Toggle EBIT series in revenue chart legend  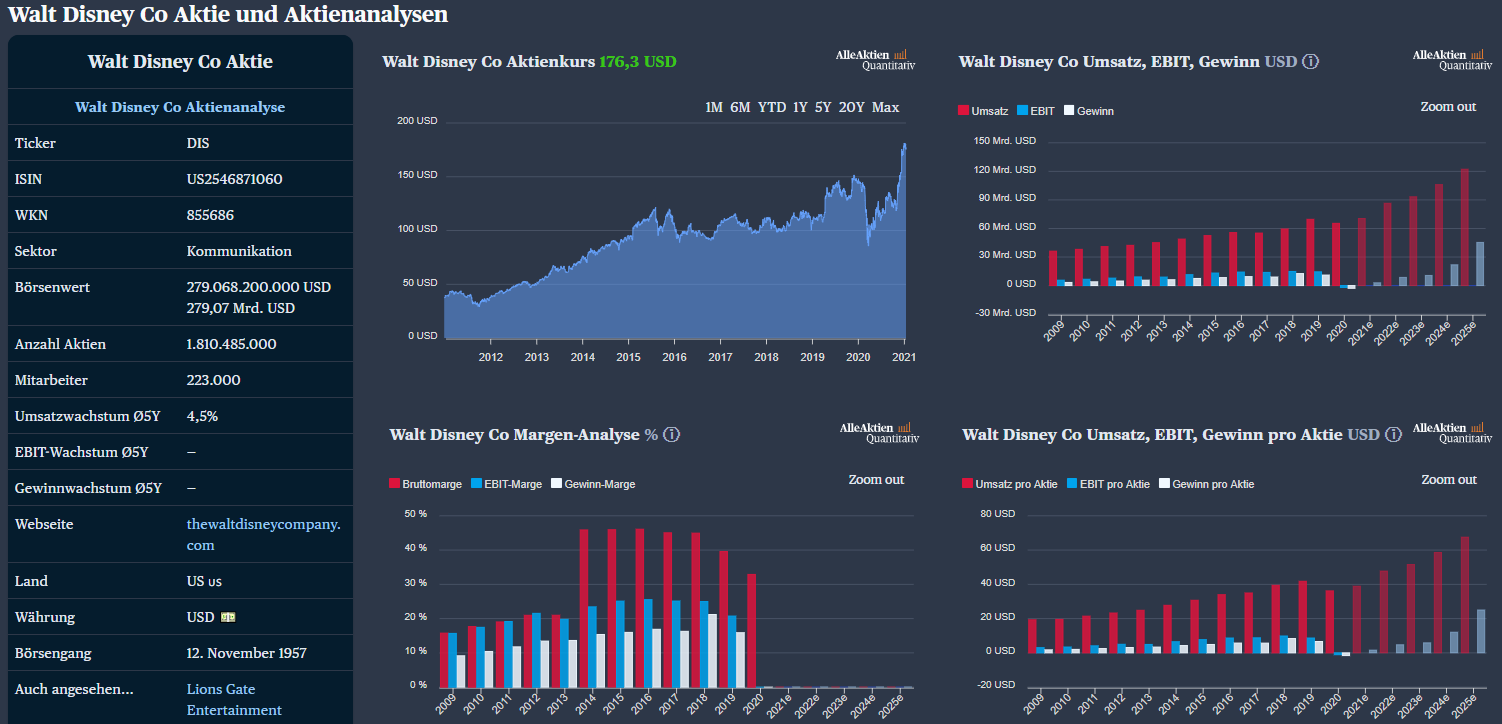(1036, 111)
